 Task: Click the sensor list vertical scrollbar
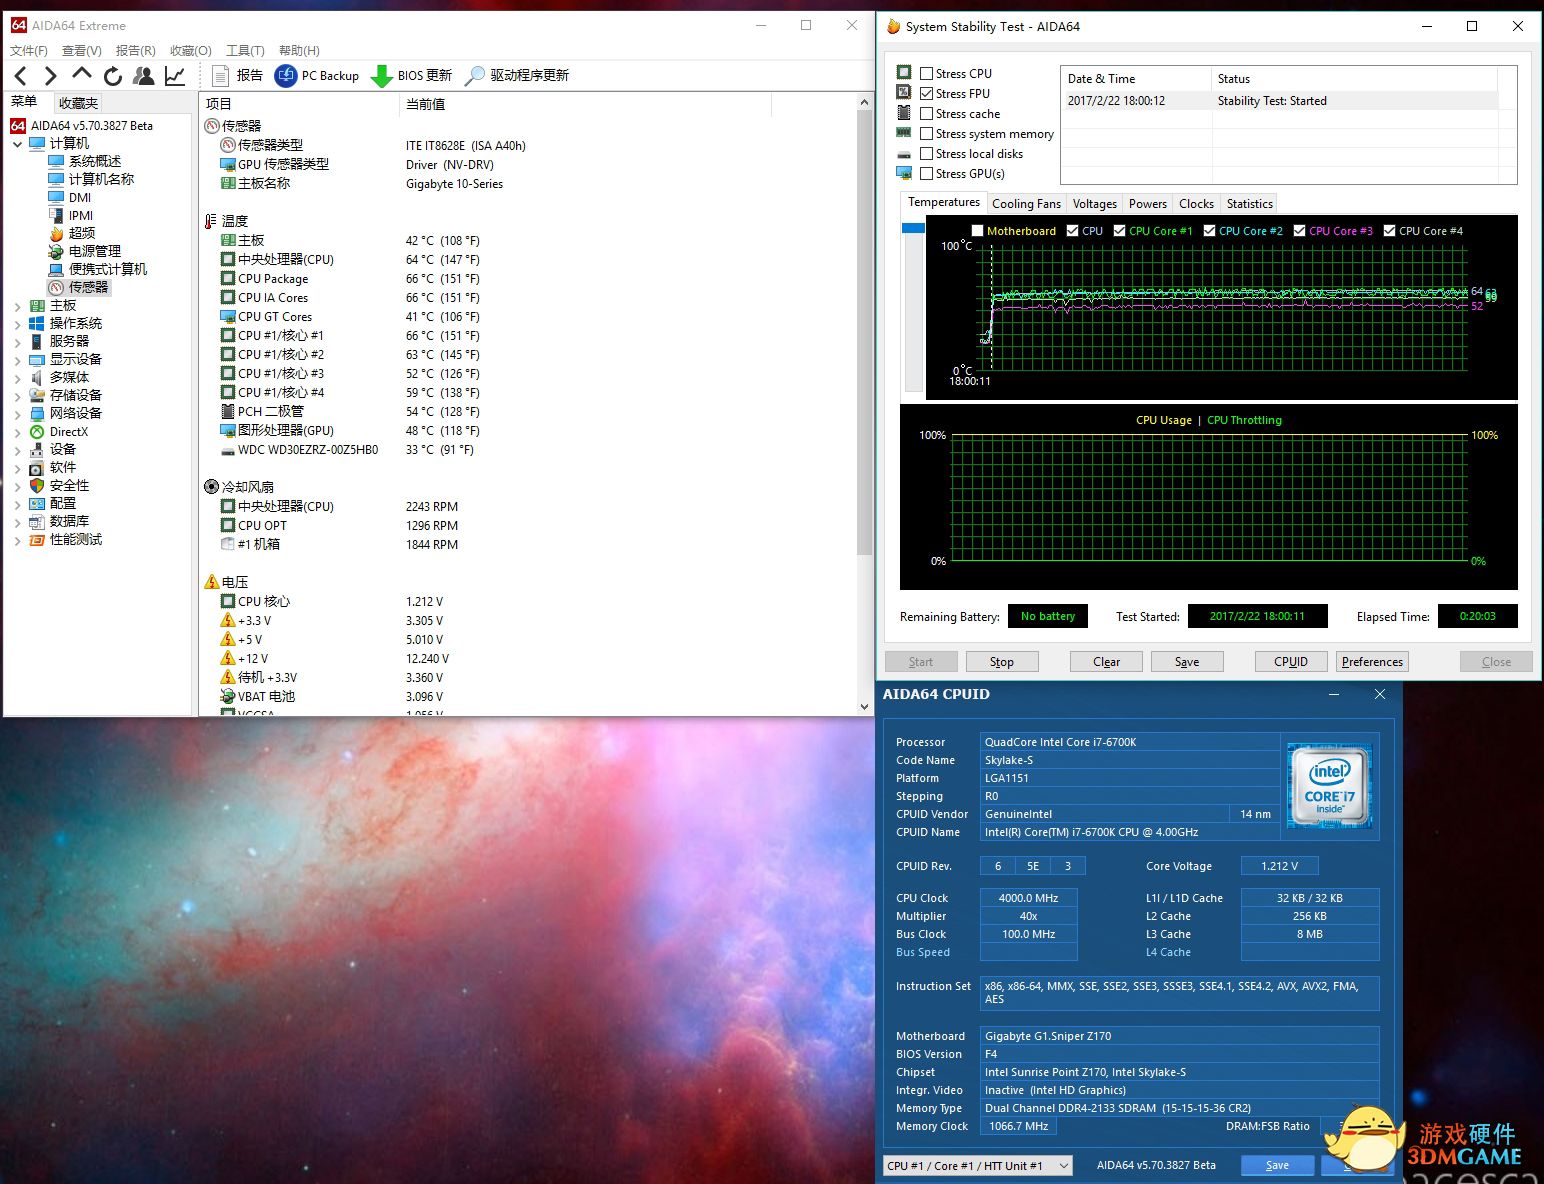(865, 332)
